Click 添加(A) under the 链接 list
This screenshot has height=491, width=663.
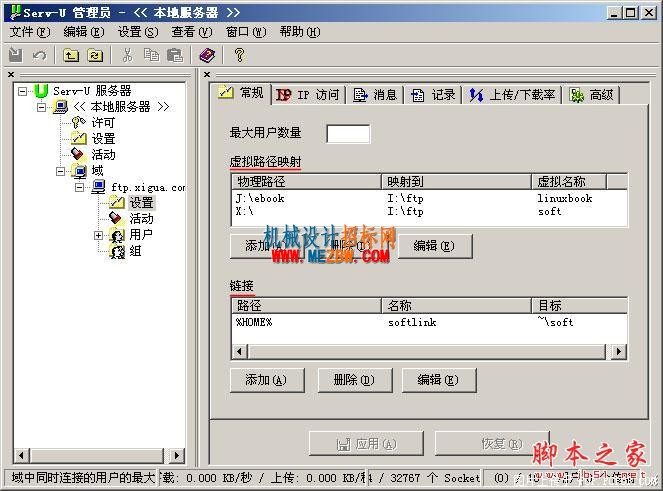coord(267,380)
